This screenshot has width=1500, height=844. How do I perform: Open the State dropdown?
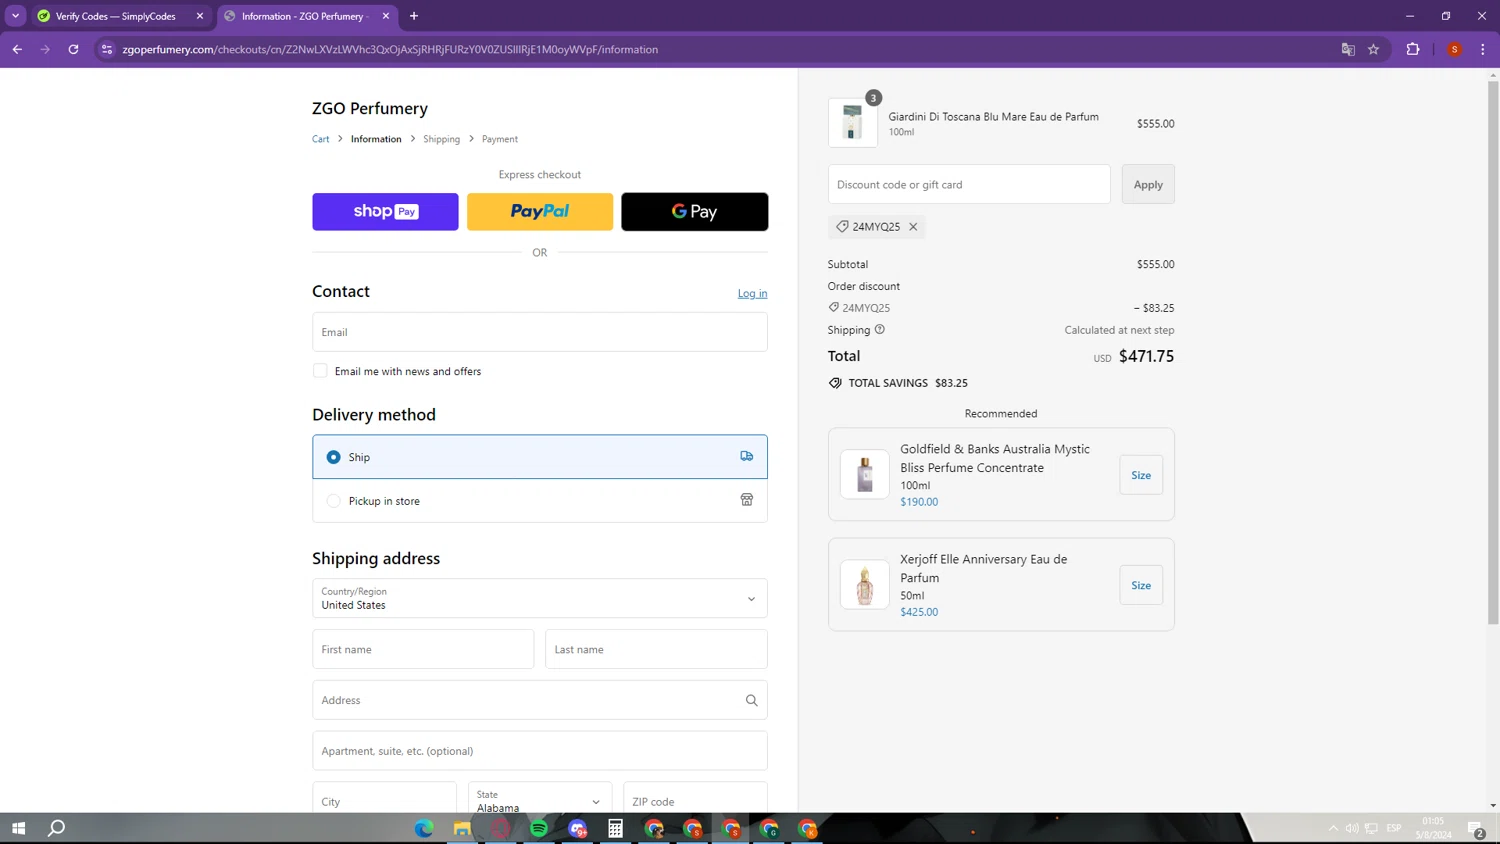pyautogui.click(x=539, y=801)
